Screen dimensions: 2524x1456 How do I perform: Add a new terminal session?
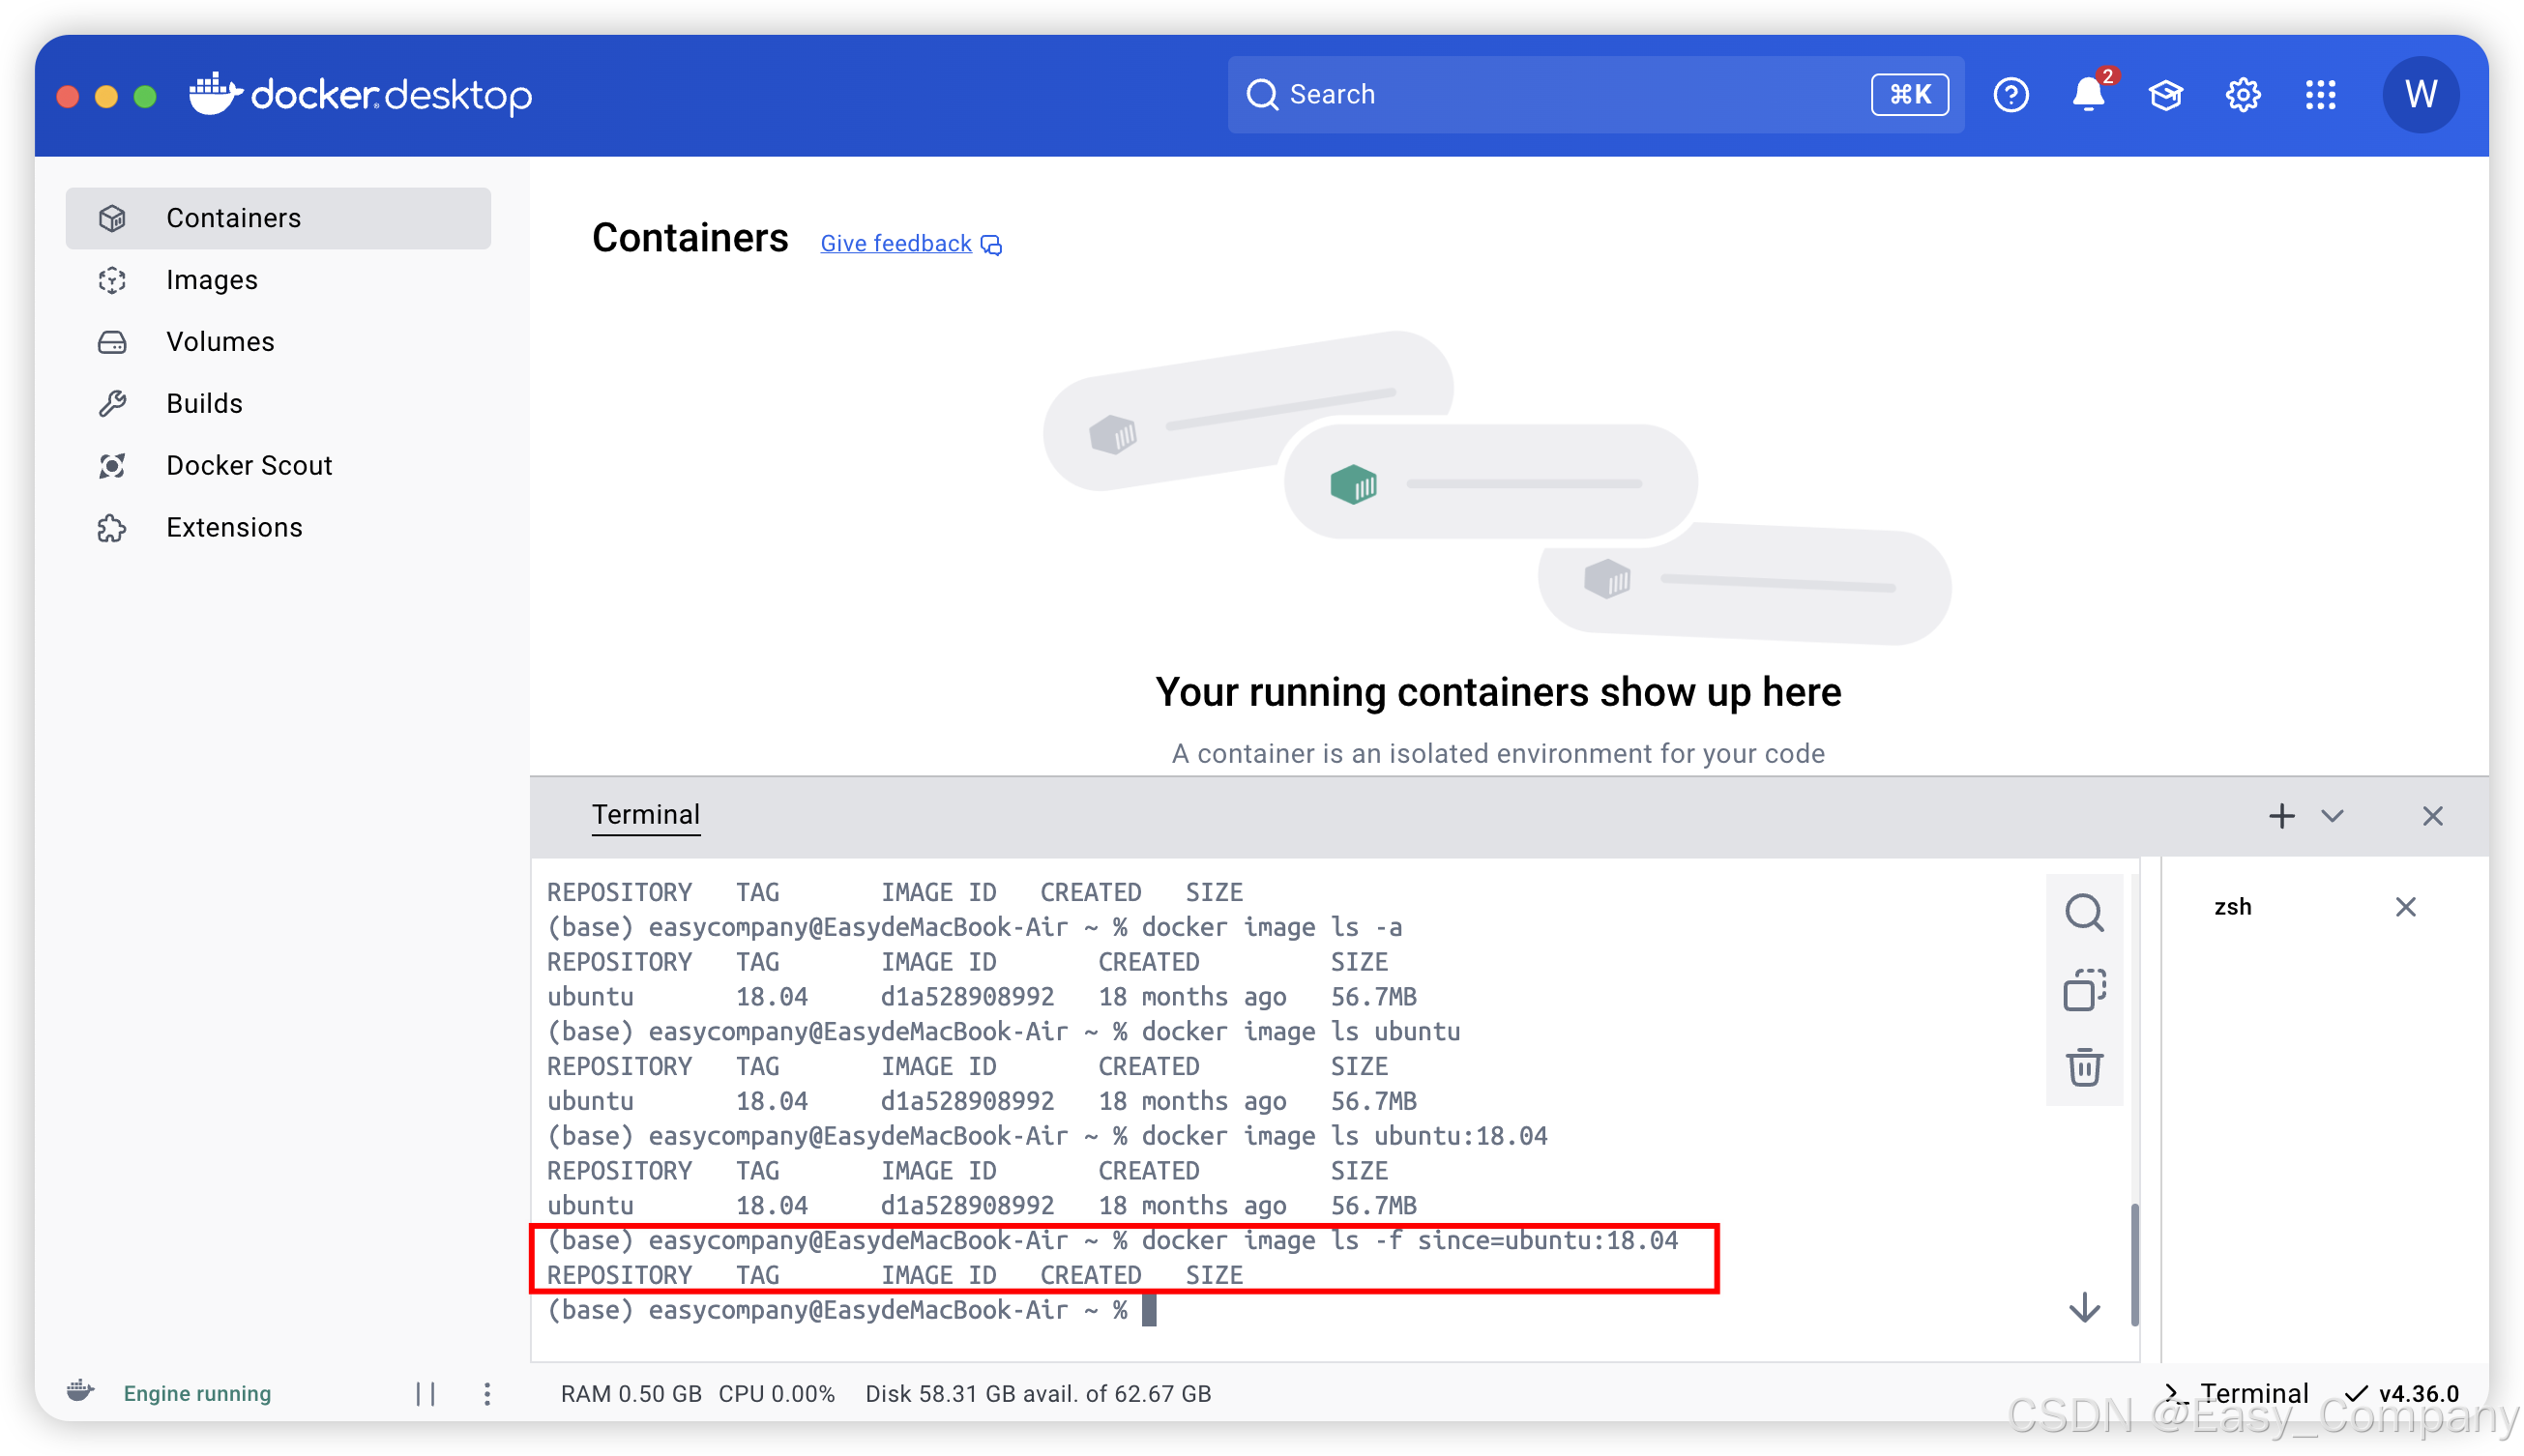[2281, 816]
